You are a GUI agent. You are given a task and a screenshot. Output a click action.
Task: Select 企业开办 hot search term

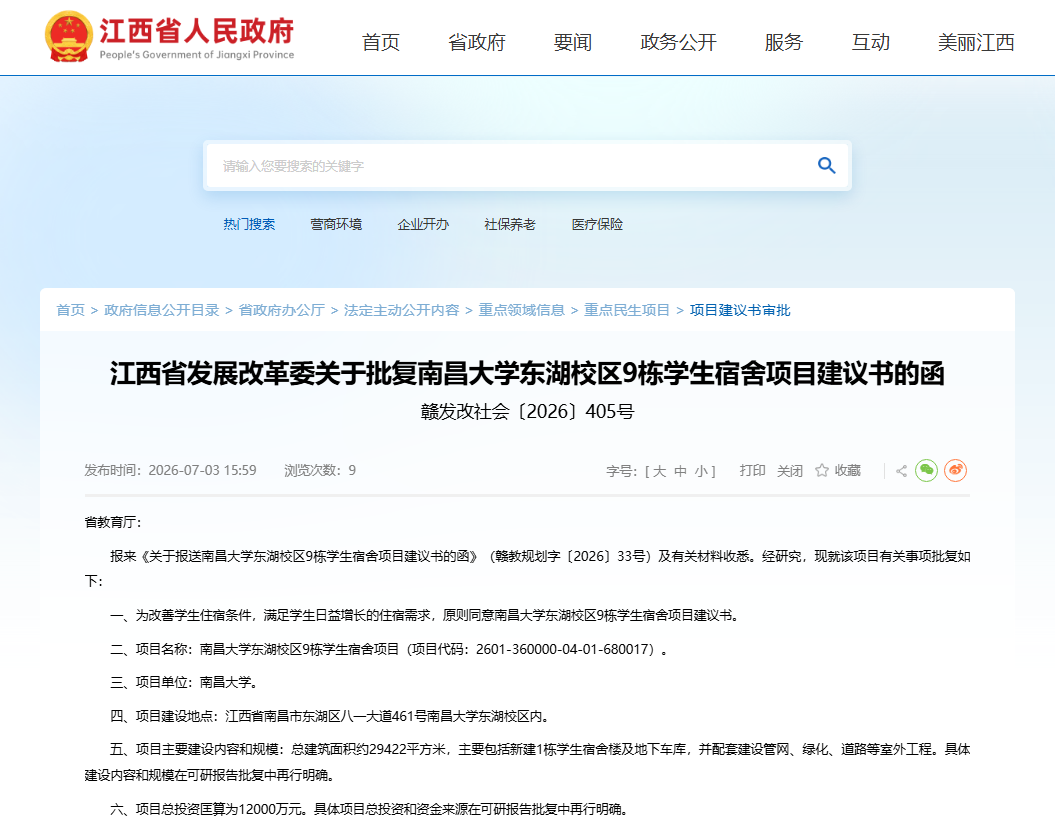coord(423,225)
